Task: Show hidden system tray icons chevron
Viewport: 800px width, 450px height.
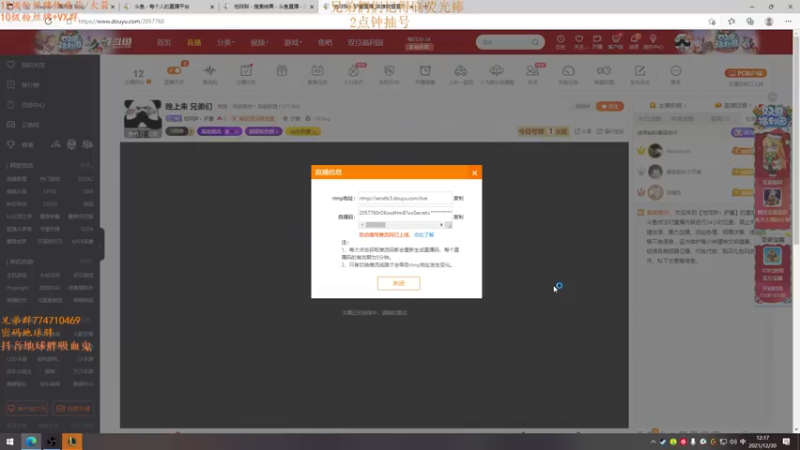Action: tap(653, 442)
